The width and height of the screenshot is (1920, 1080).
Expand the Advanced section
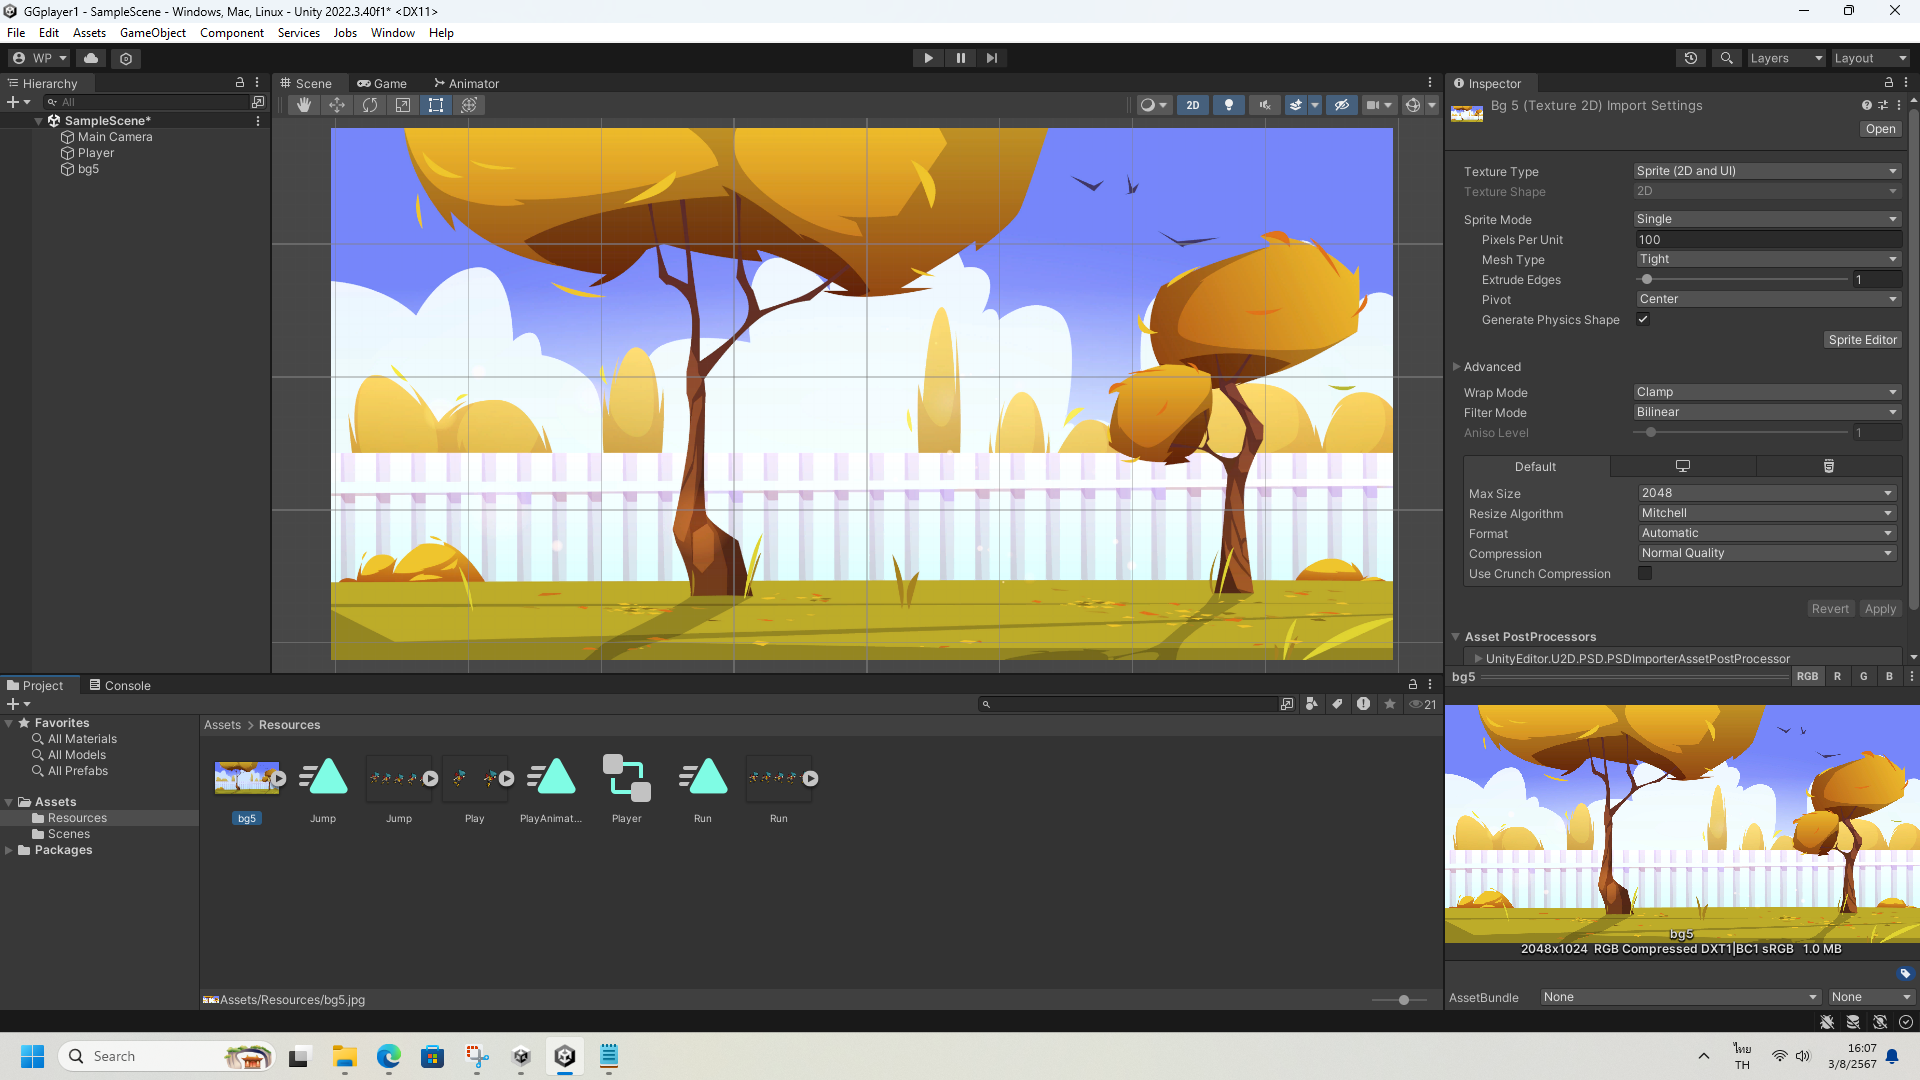(1491, 367)
